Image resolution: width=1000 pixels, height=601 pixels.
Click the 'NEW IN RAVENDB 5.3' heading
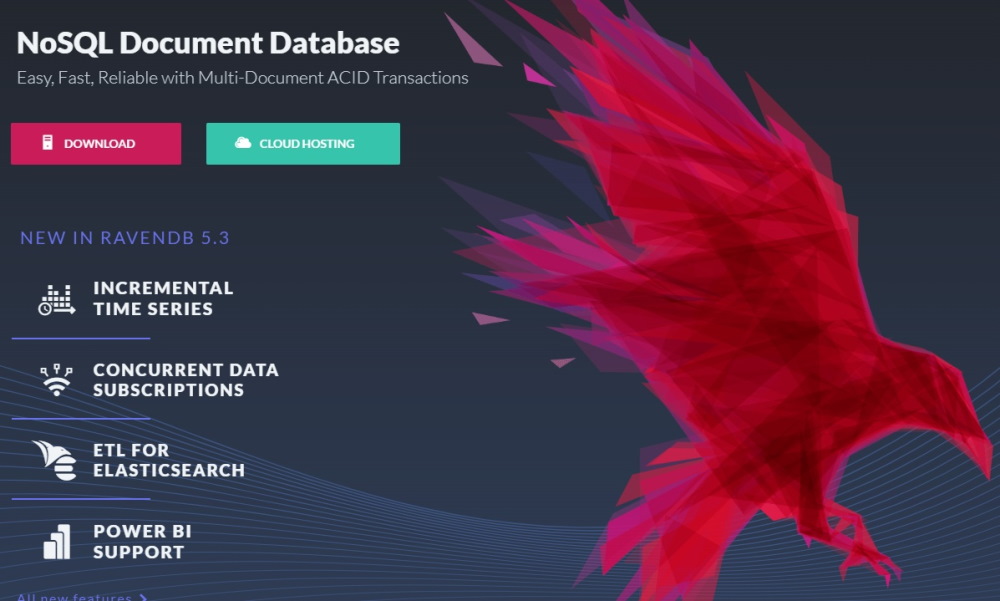tap(125, 238)
